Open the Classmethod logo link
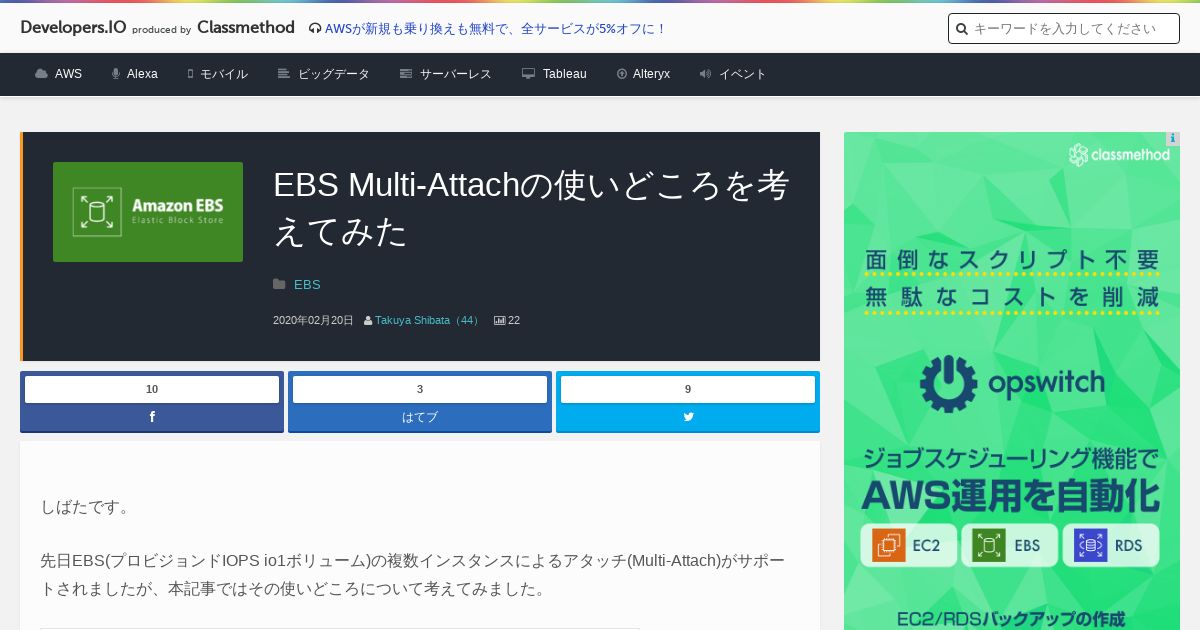Image resolution: width=1200 pixels, height=630 pixels. coord(246,28)
